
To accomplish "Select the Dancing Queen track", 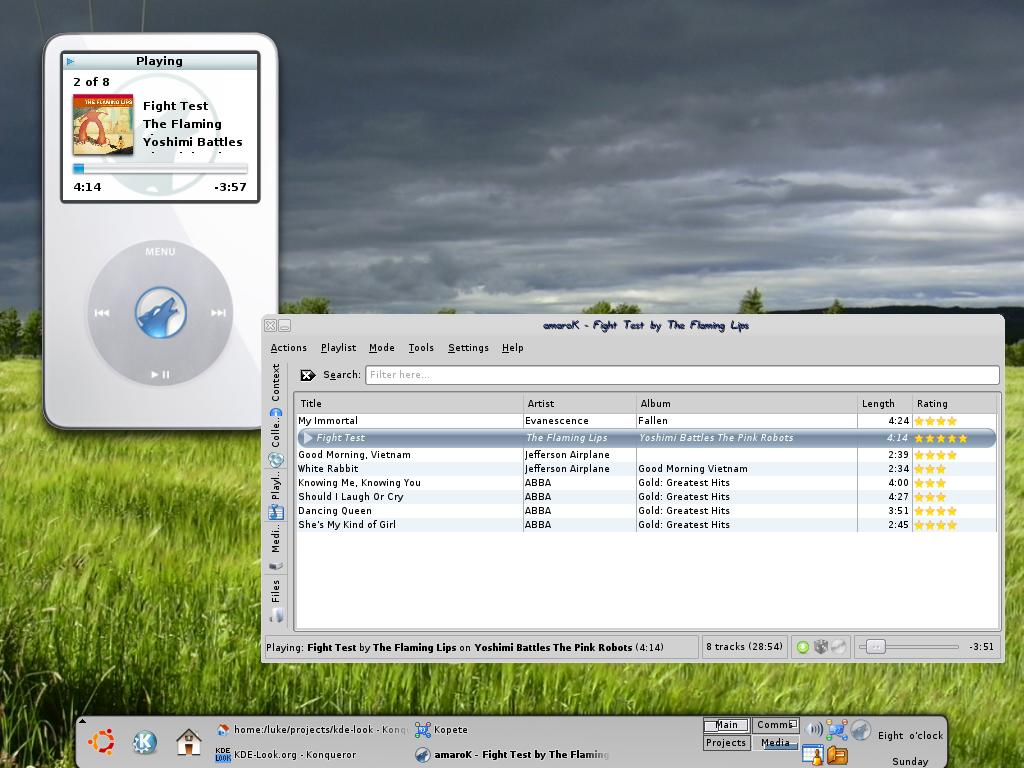I will 646,511.
